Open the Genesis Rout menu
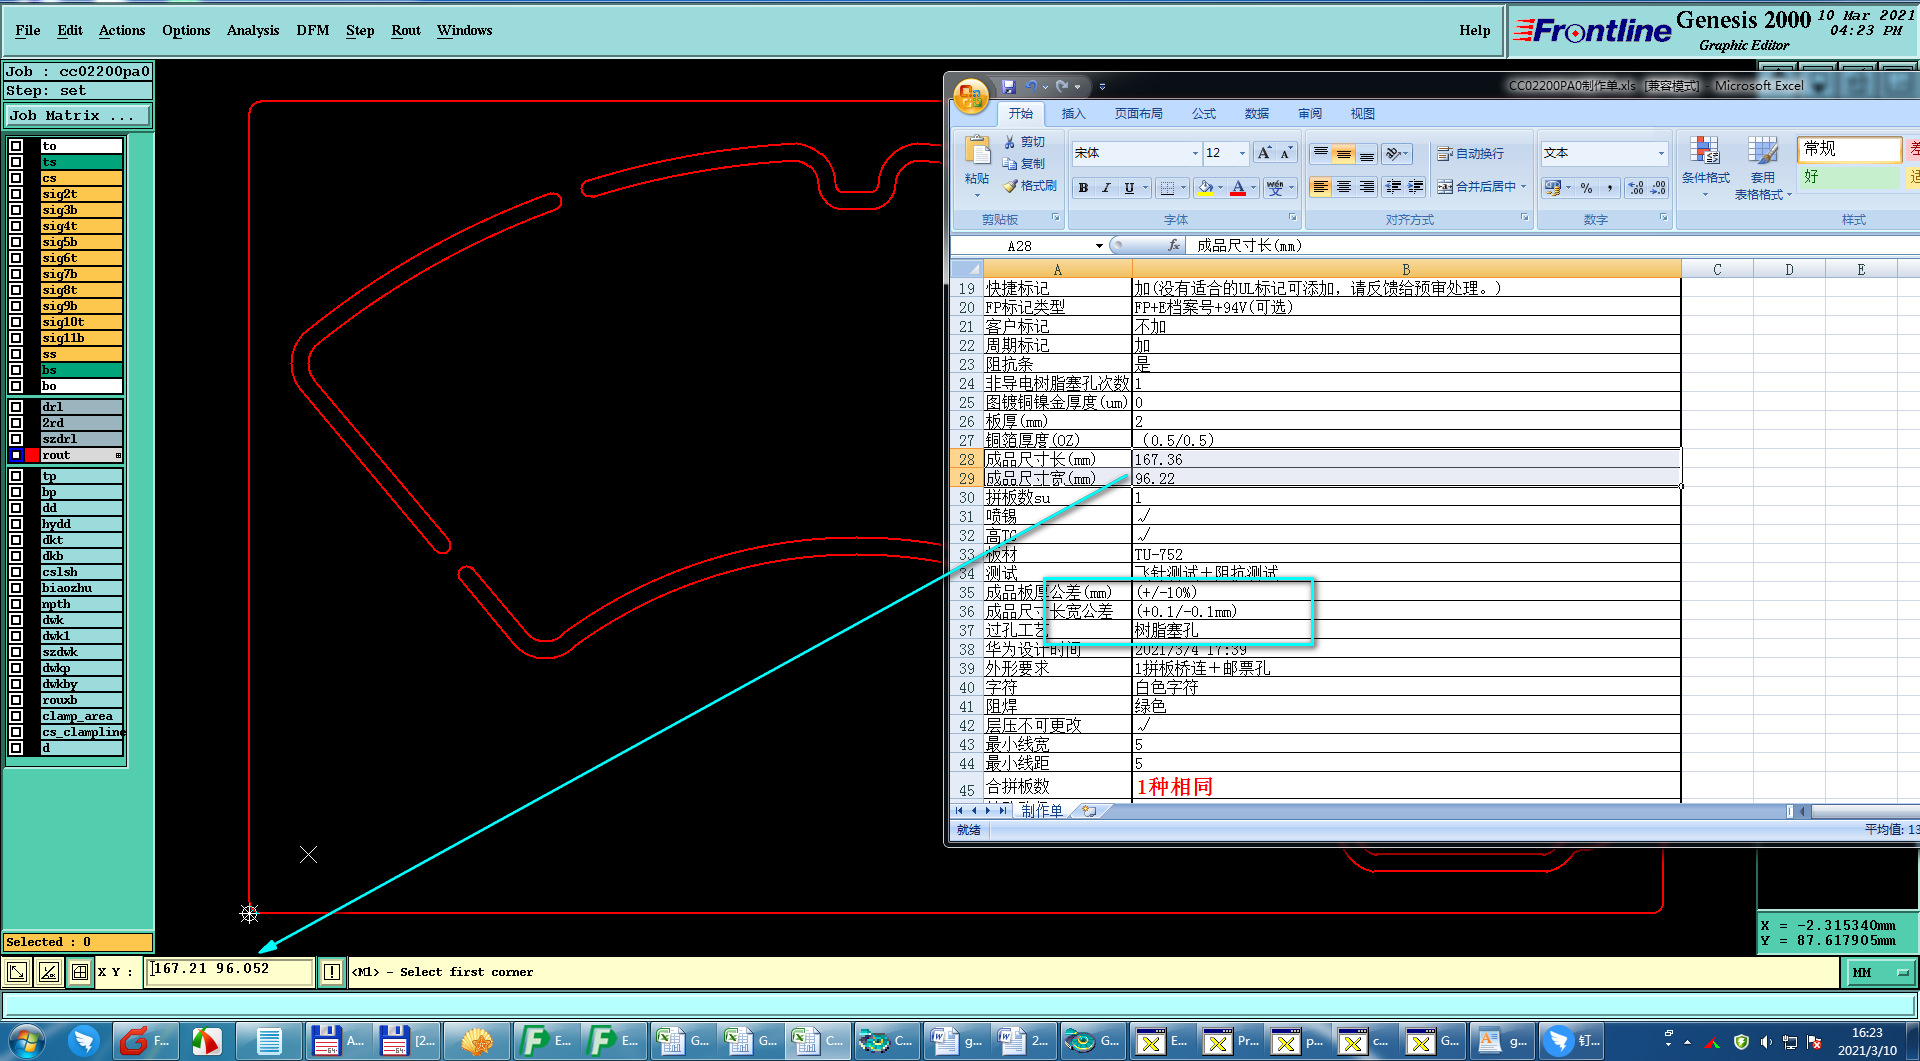Viewport: 1920px width, 1061px height. (x=406, y=30)
